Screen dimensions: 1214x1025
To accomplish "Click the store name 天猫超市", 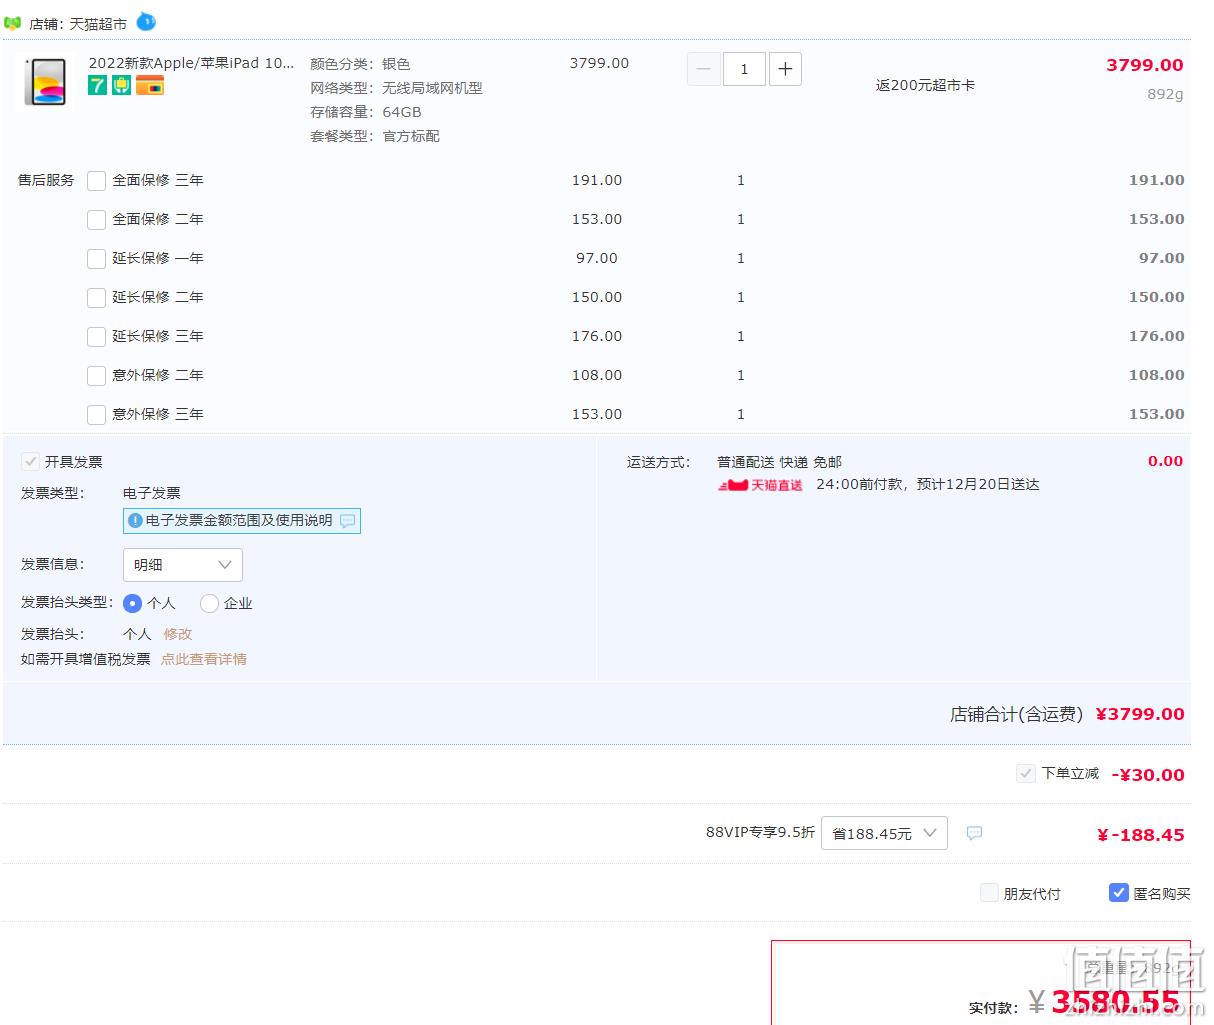I will pos(98,24).
